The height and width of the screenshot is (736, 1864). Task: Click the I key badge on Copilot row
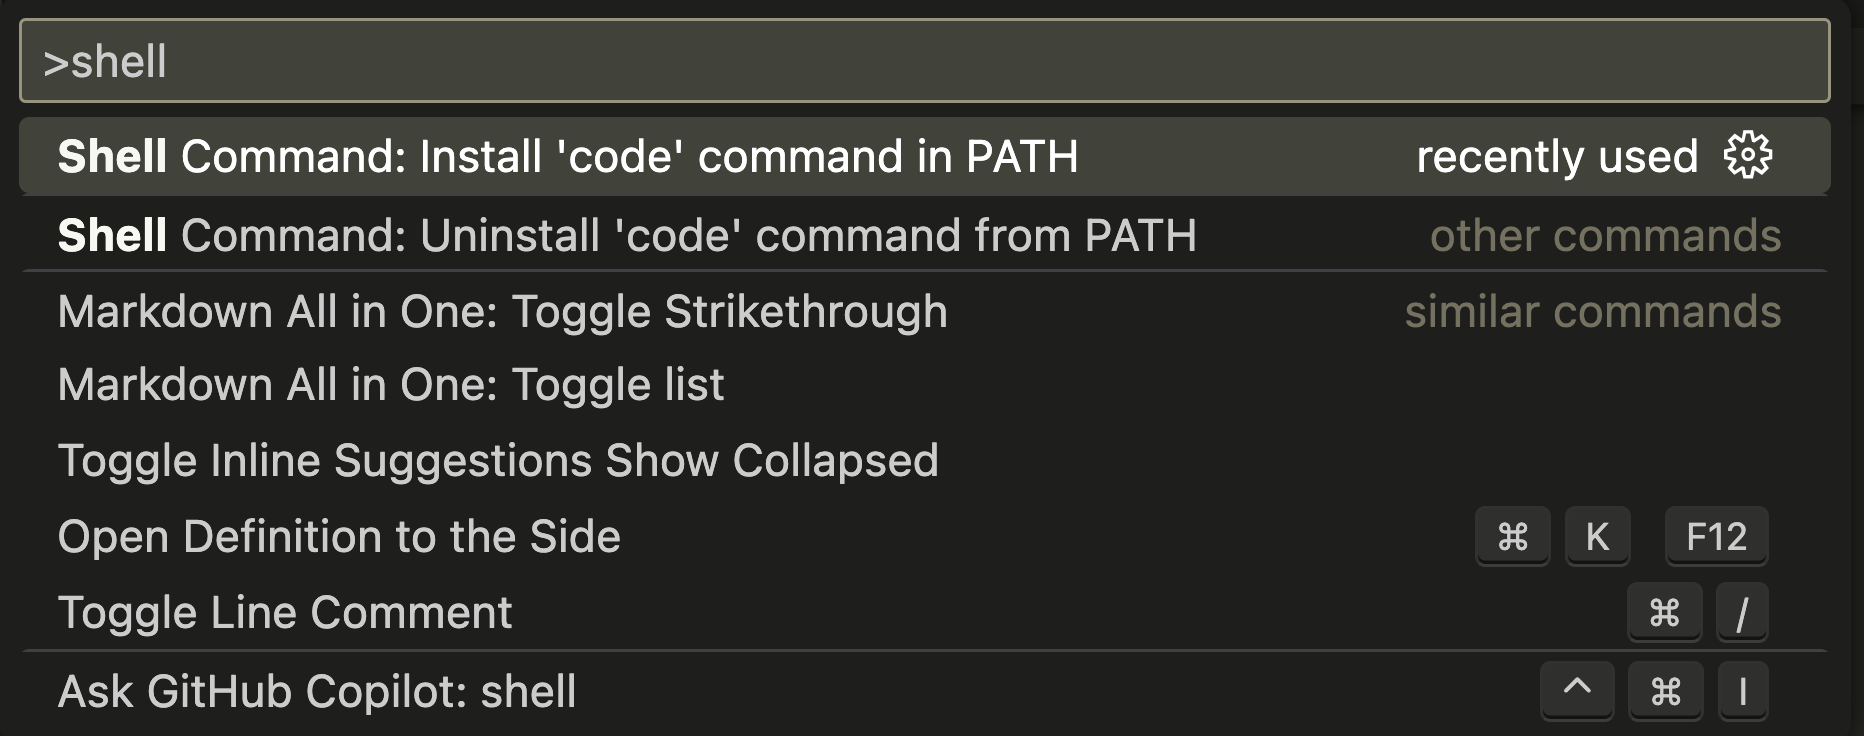point(1743,691)
